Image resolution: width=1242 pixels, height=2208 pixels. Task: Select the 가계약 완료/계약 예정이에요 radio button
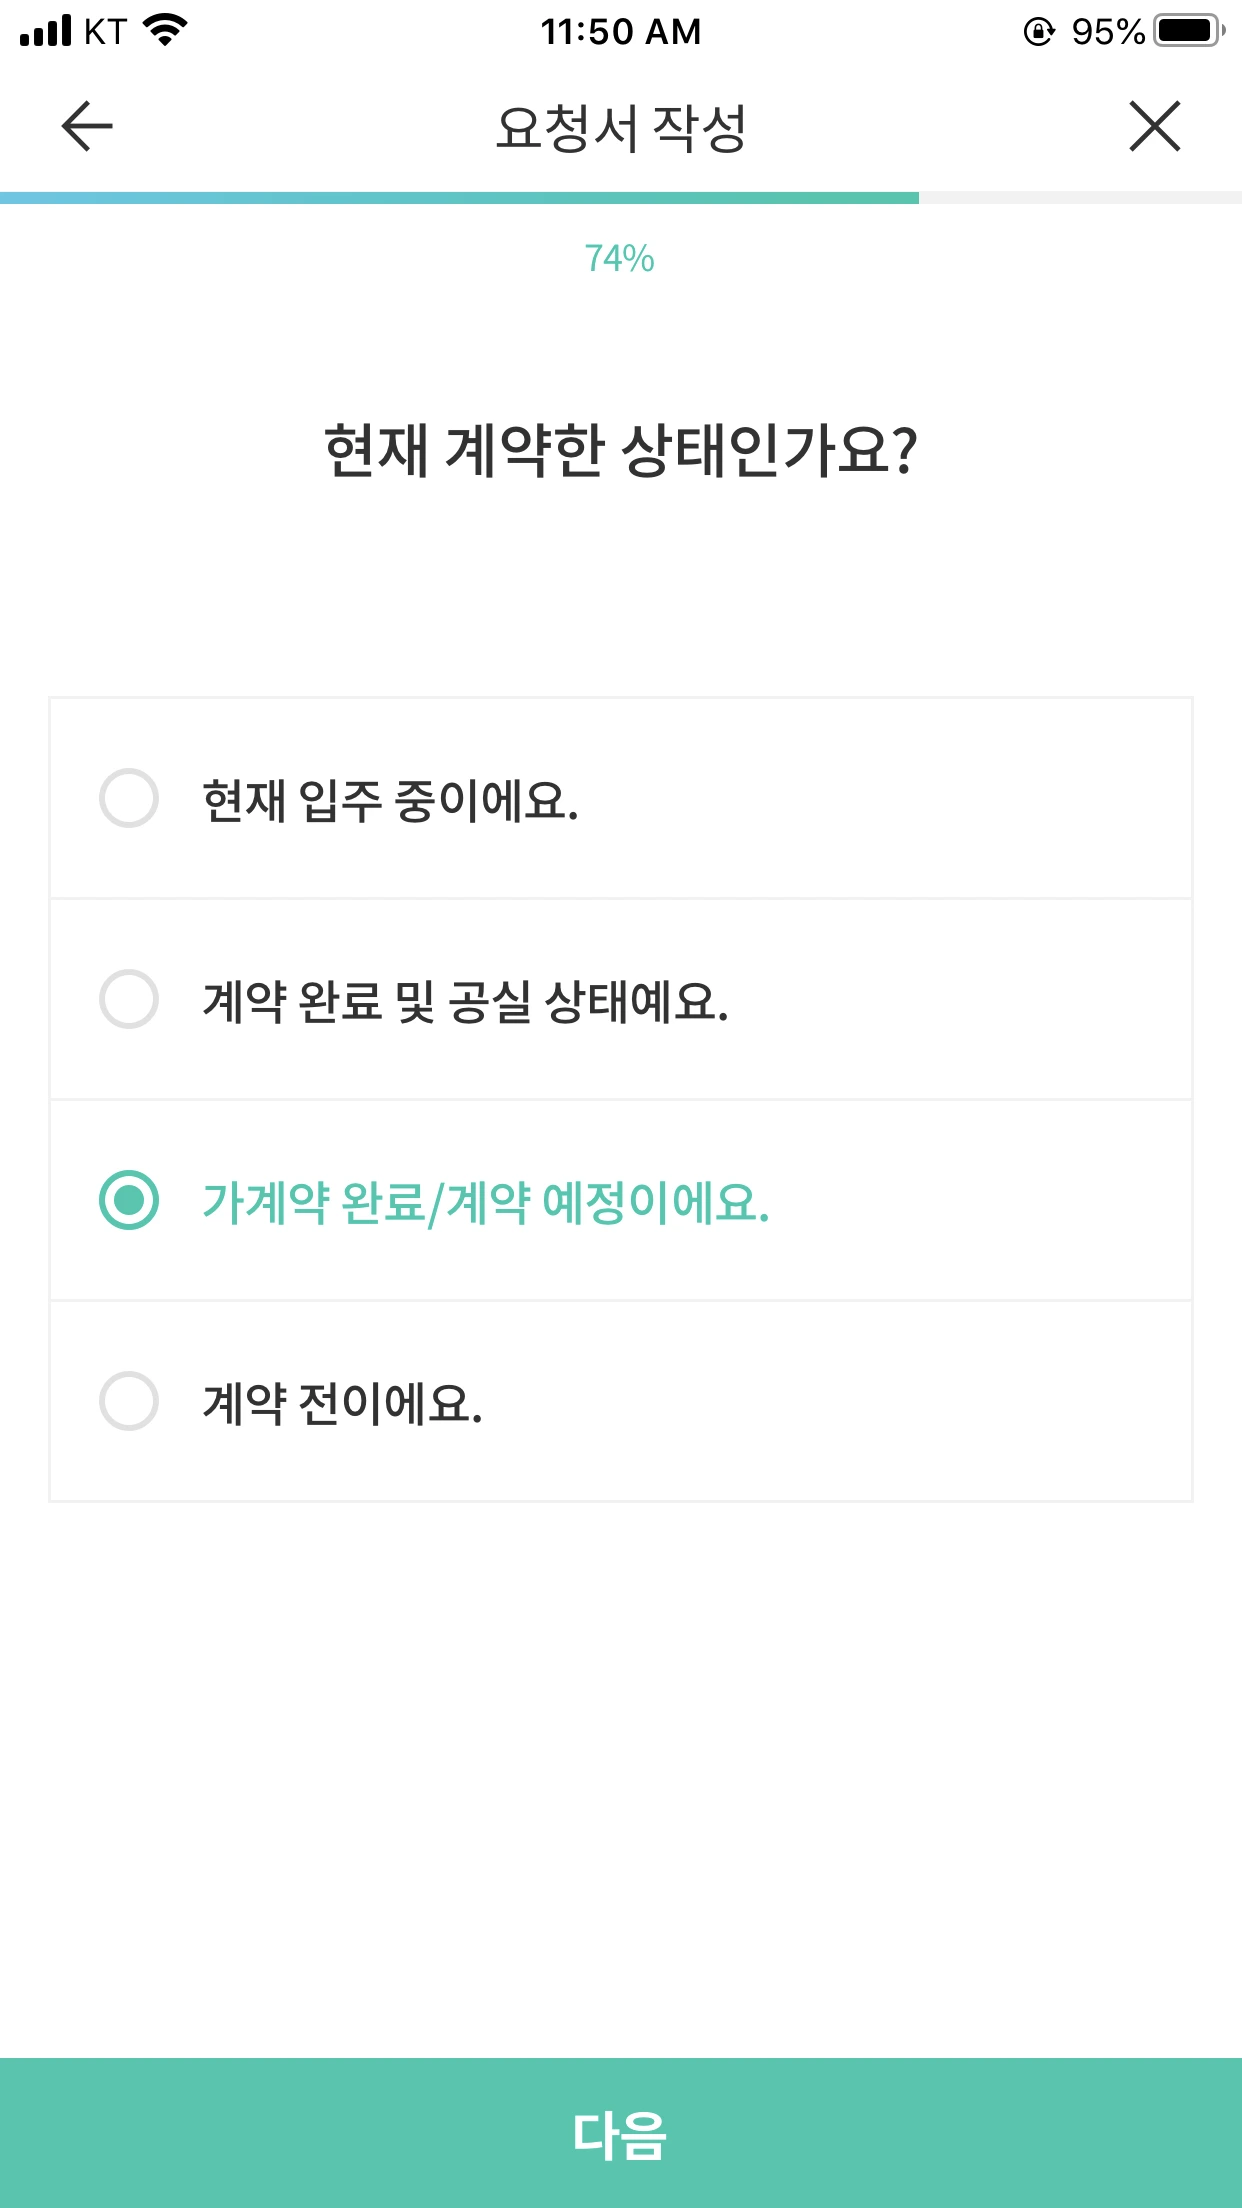coord(129,1200)
